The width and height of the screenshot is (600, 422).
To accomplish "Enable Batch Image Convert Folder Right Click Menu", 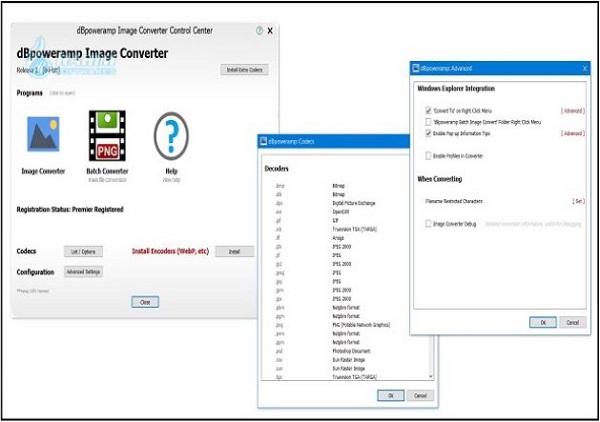I will click(x=428, y=122).
